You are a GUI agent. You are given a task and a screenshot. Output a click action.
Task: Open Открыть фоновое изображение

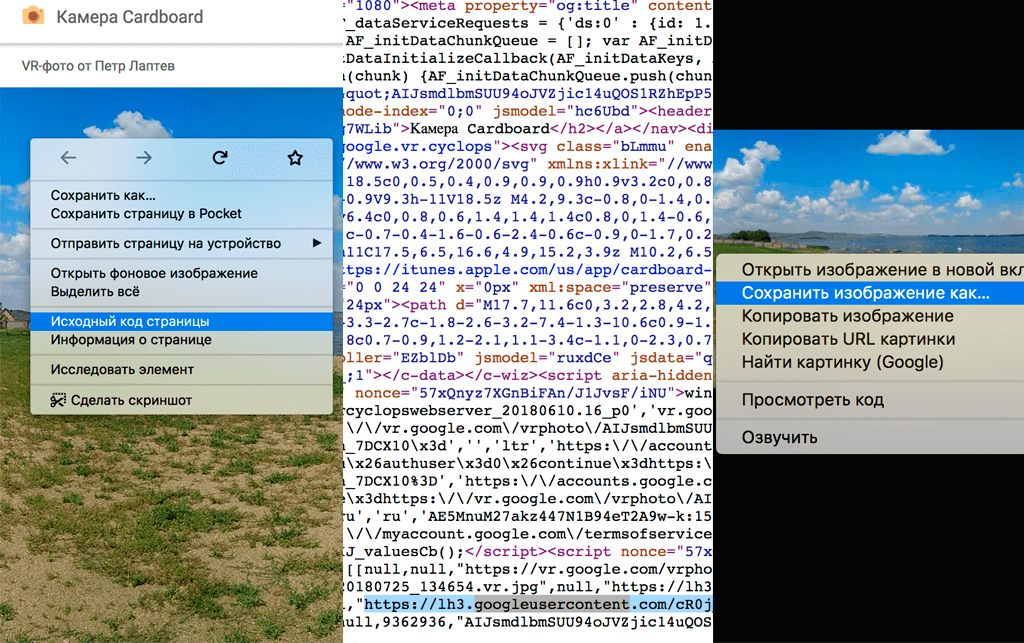pos(154,273)
